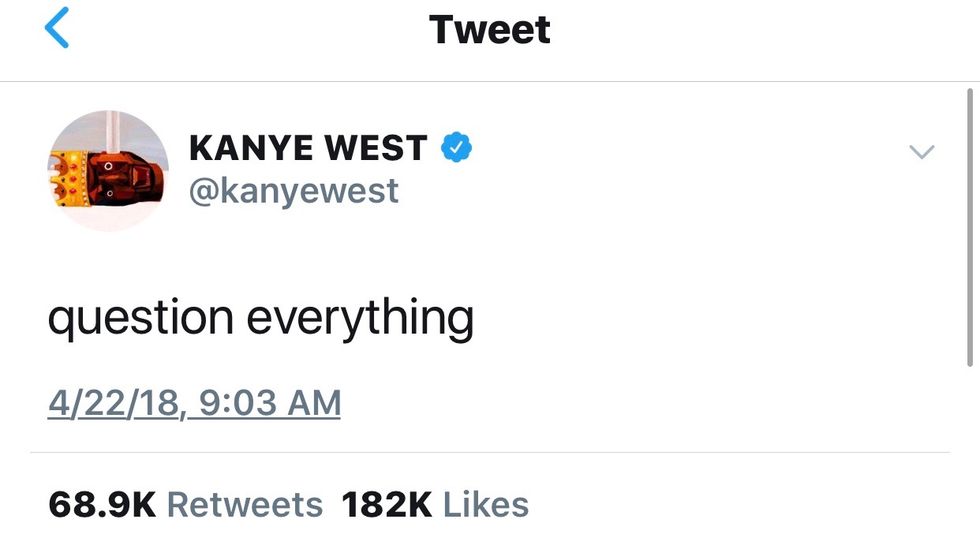Open the 4/22/18, 9:03 AM timestamp link
Image resolution: width=980 pixels, height=556 pixels.
(194, 402)
